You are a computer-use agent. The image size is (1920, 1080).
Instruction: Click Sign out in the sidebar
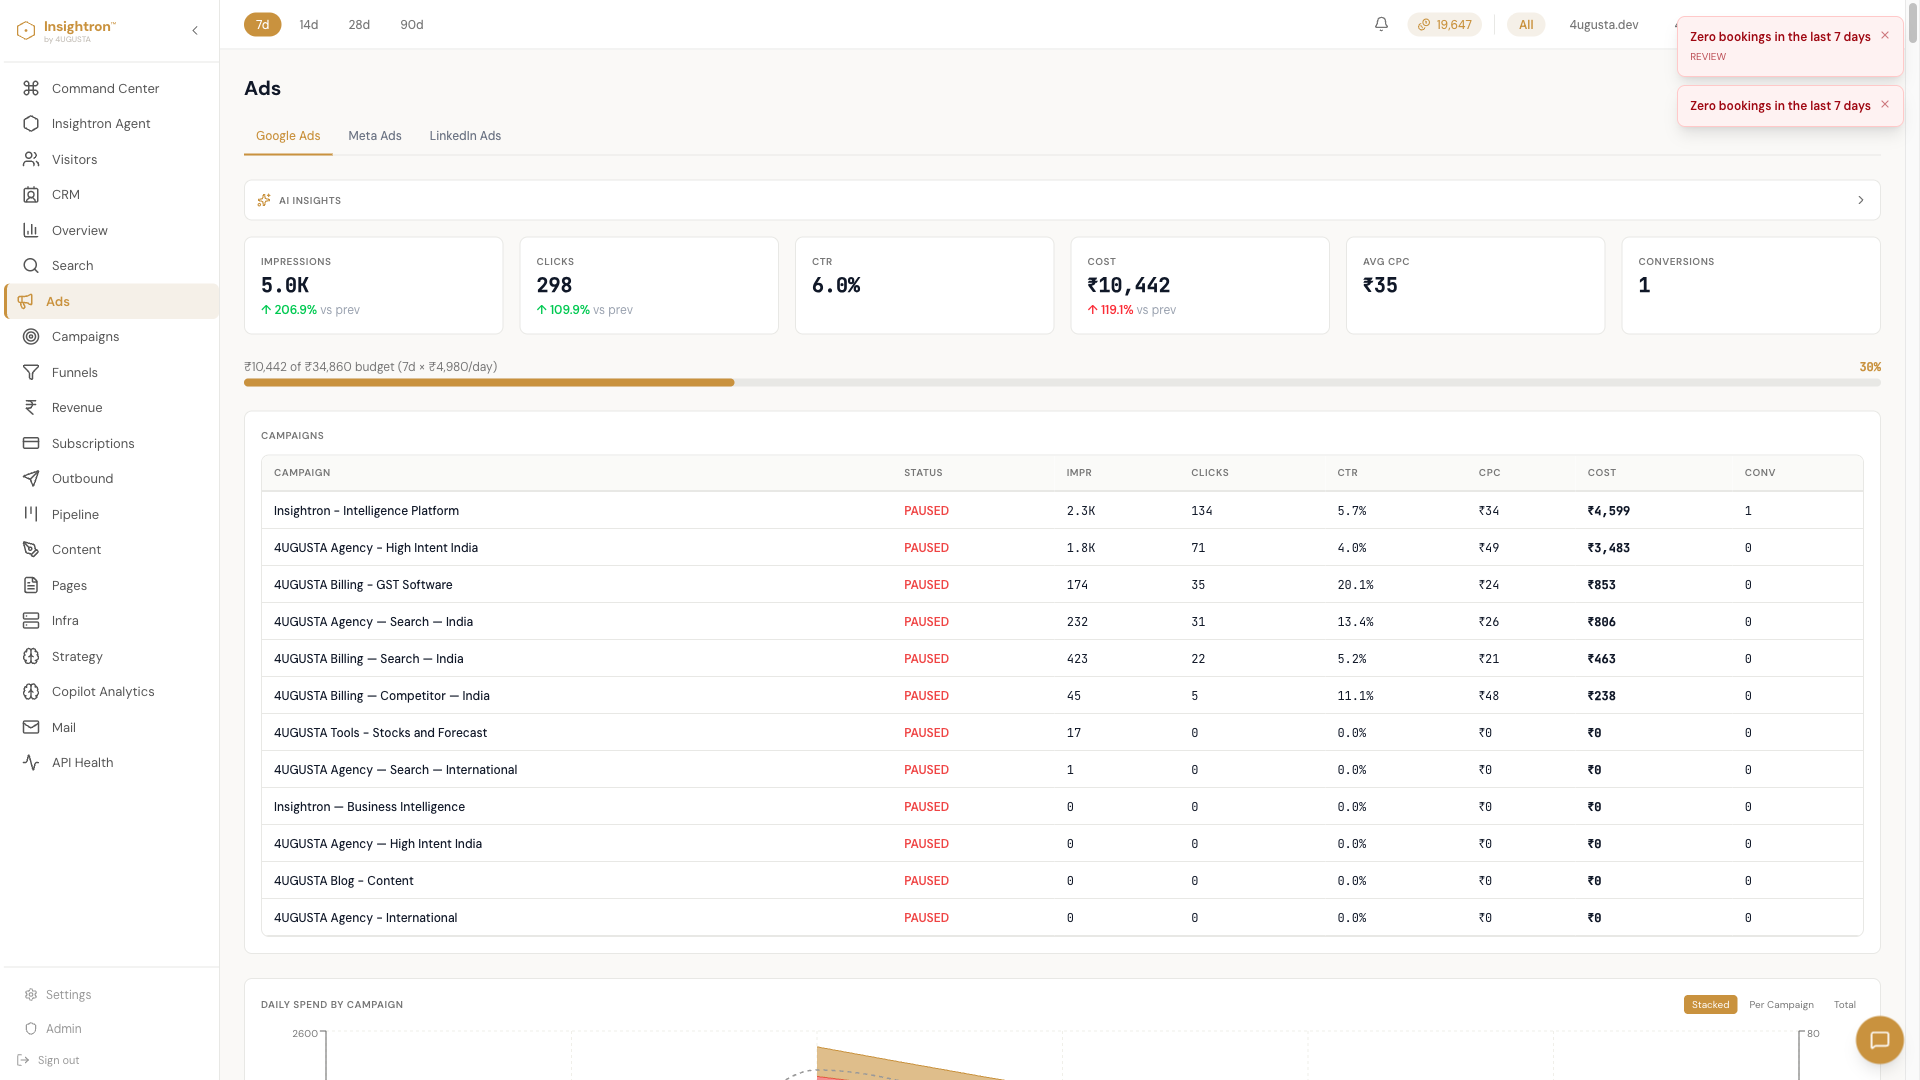coord(58,1060)
